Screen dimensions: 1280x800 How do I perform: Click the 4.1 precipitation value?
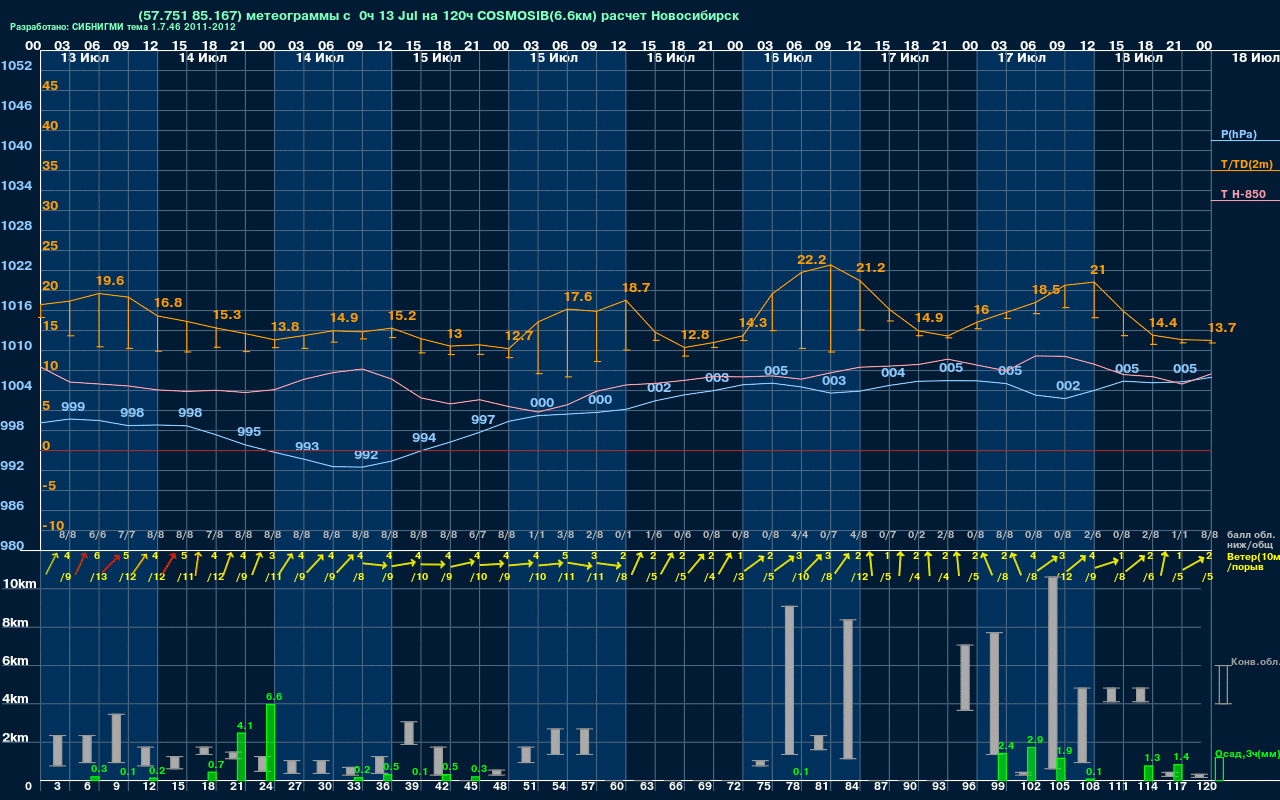click(x=245, y=725)
